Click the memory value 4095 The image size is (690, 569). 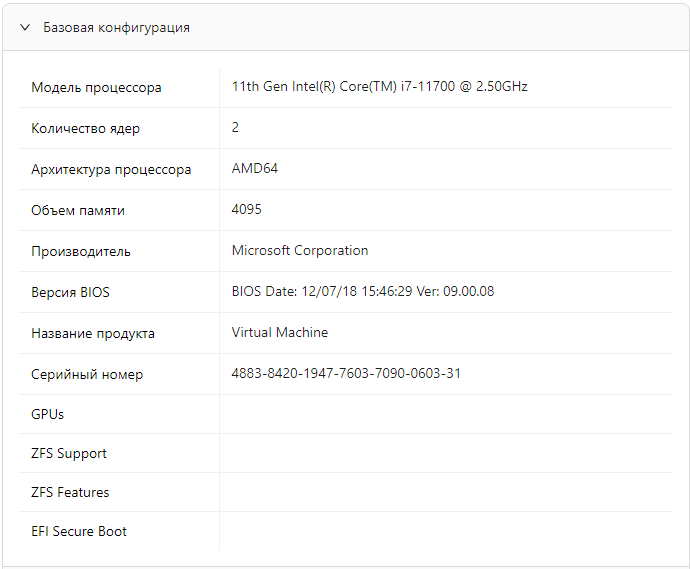(x=247, y=210)
